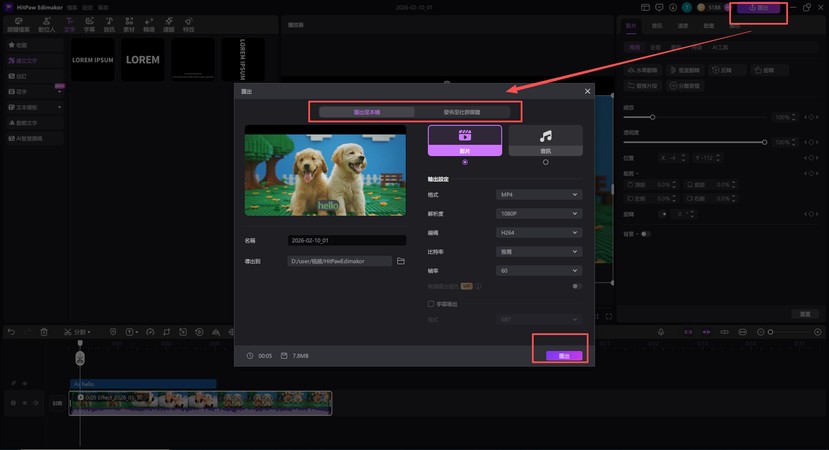Open the 特效 (effects) icon in the top toolbar

[189, 25]
